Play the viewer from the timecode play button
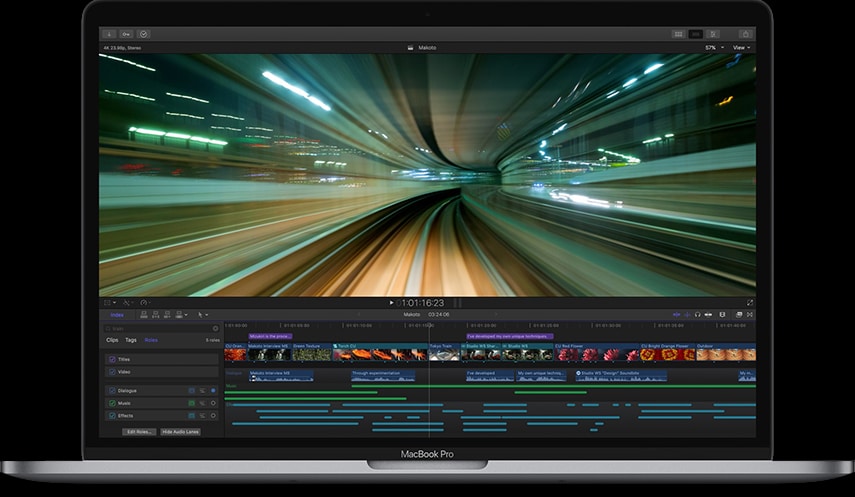This screenshot has height=497, width=855. [391, 302]
